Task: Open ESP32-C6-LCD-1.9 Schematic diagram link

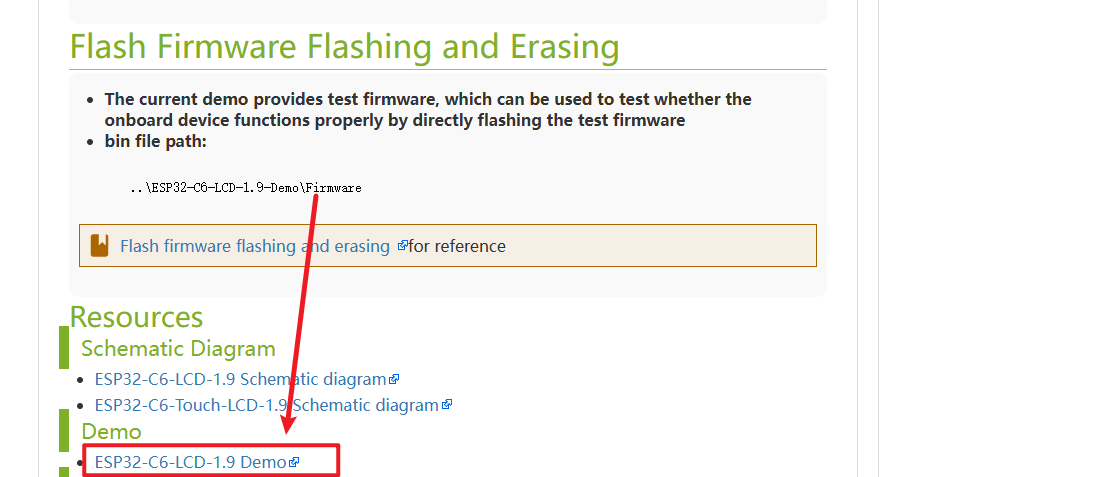Action: coord(240,379)
